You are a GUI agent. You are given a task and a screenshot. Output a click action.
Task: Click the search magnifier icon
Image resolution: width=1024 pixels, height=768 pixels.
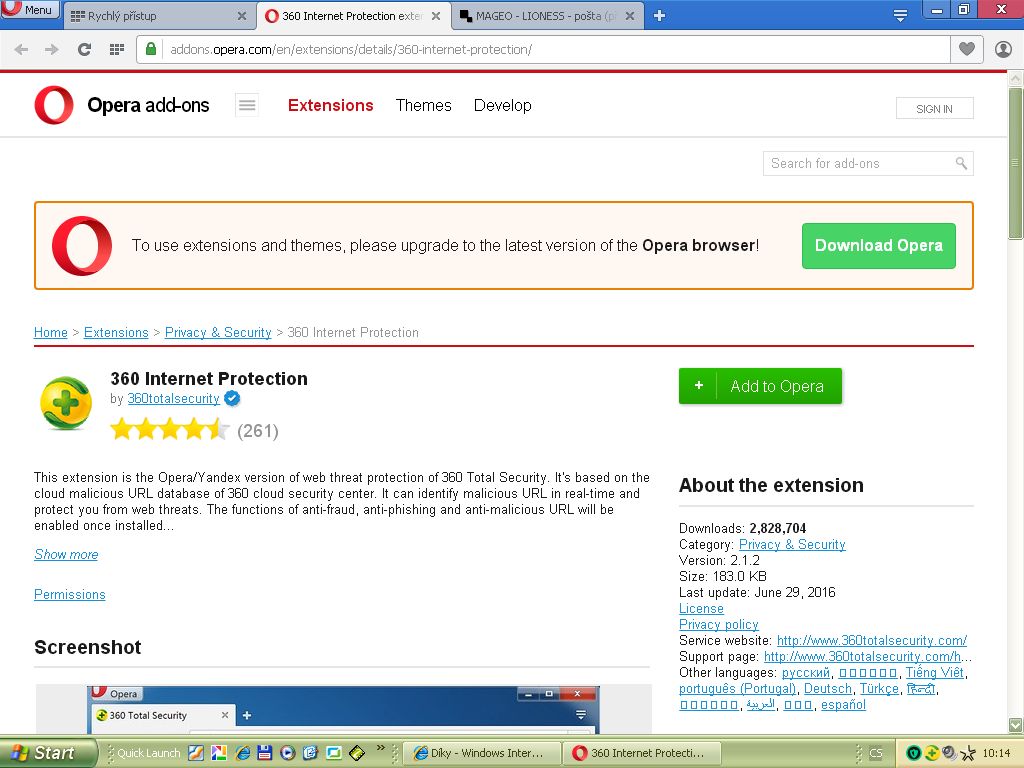pos(961,163)
